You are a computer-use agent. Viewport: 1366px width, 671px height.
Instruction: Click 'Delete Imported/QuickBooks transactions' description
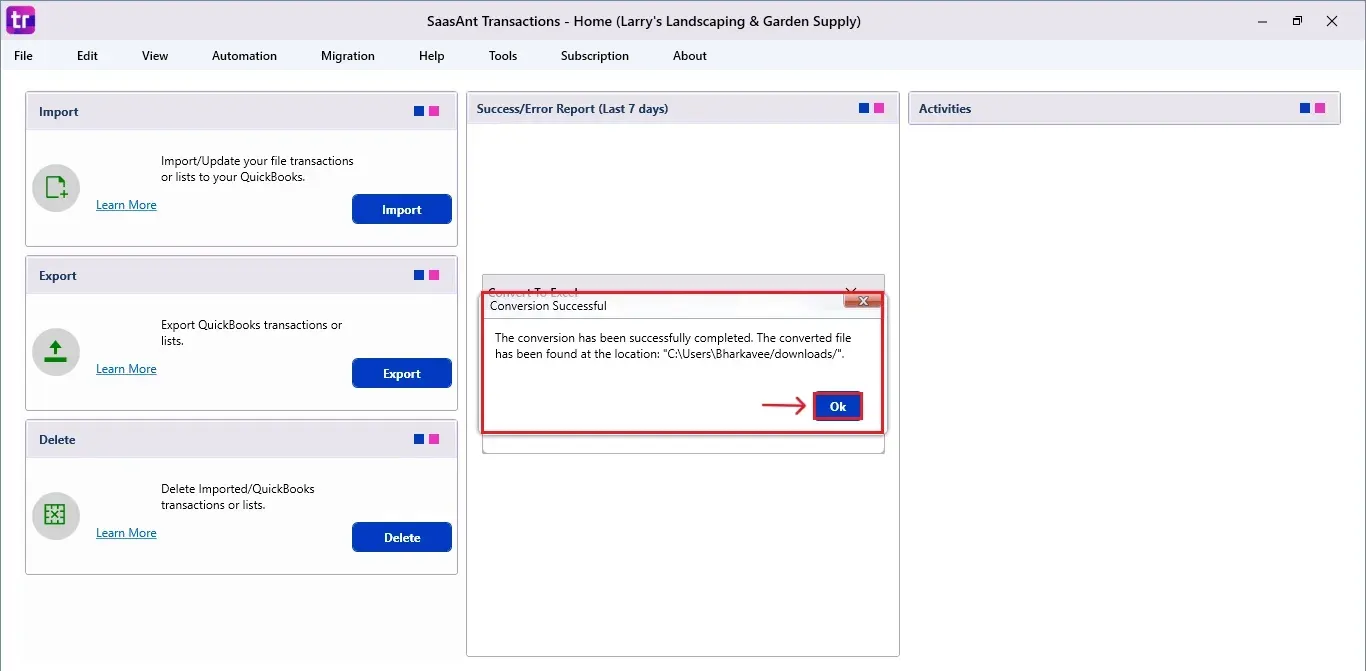click(x=238, y=496)
